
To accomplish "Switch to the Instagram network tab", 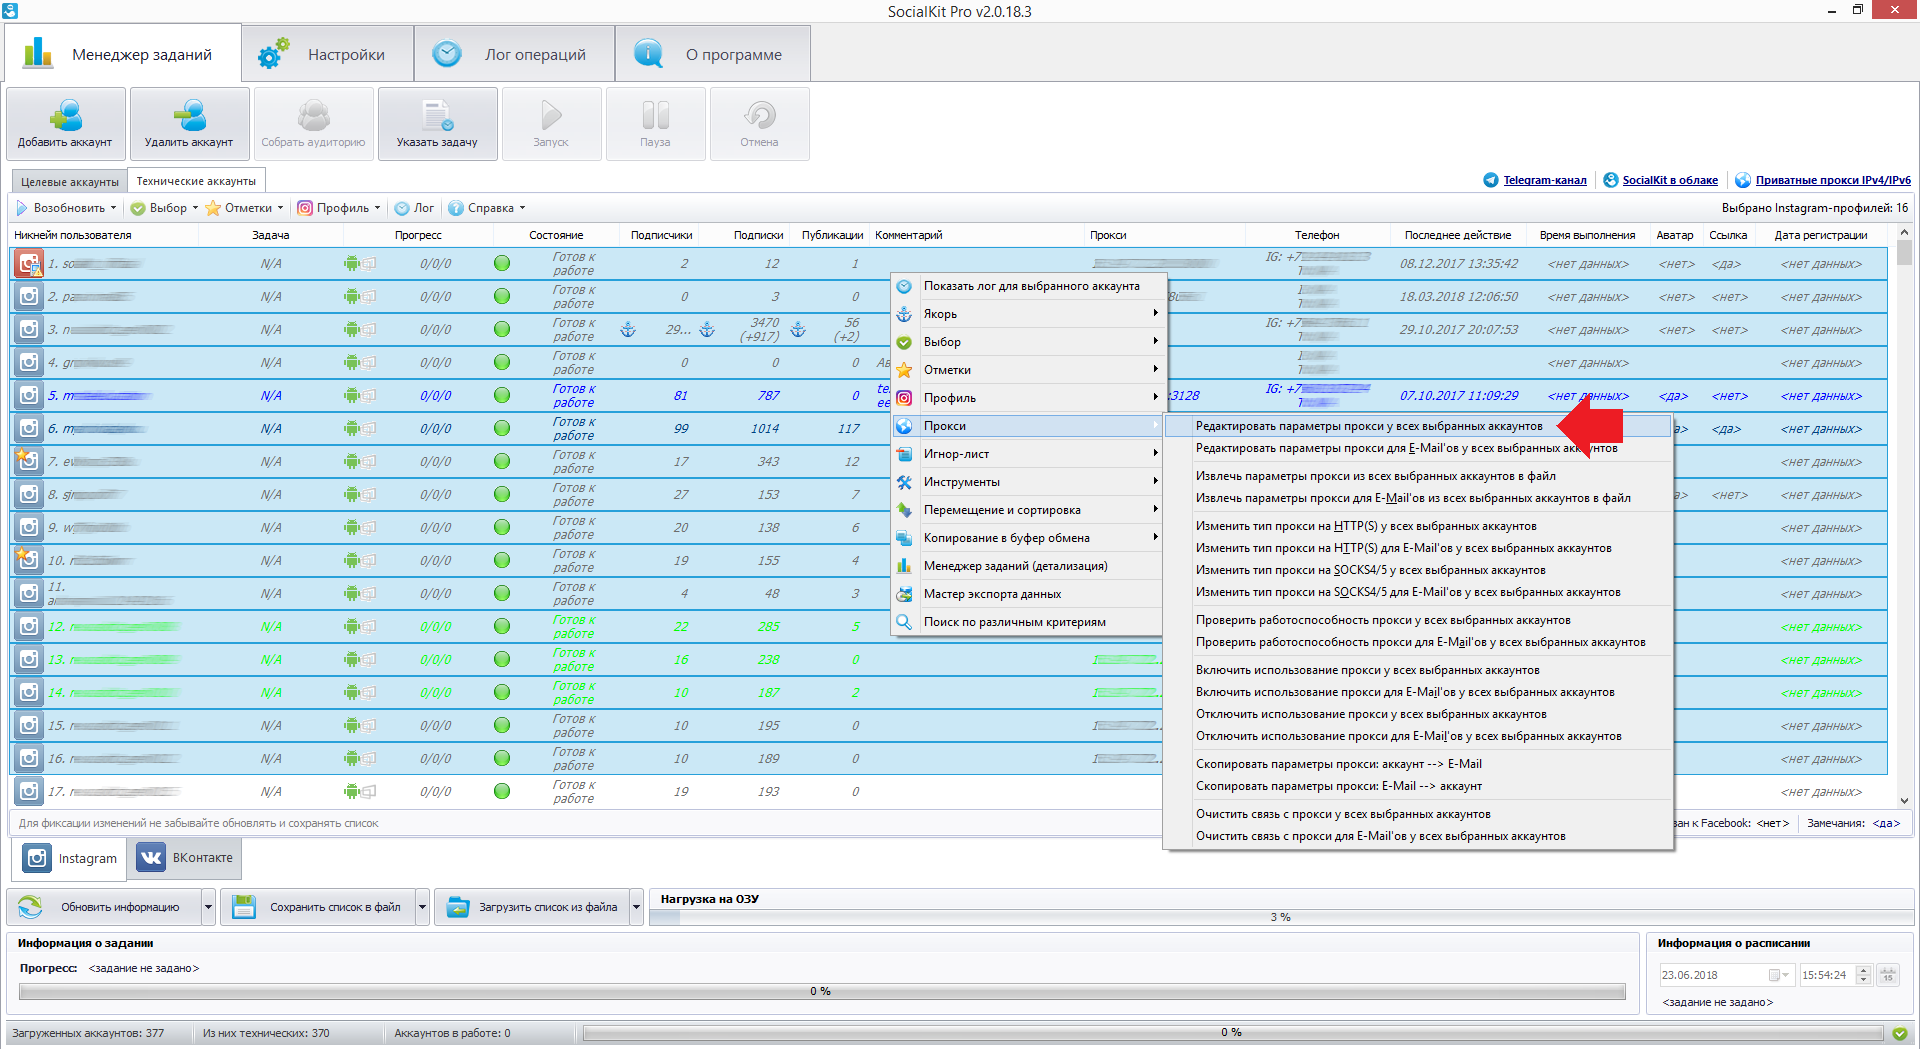I will point(70,858).
